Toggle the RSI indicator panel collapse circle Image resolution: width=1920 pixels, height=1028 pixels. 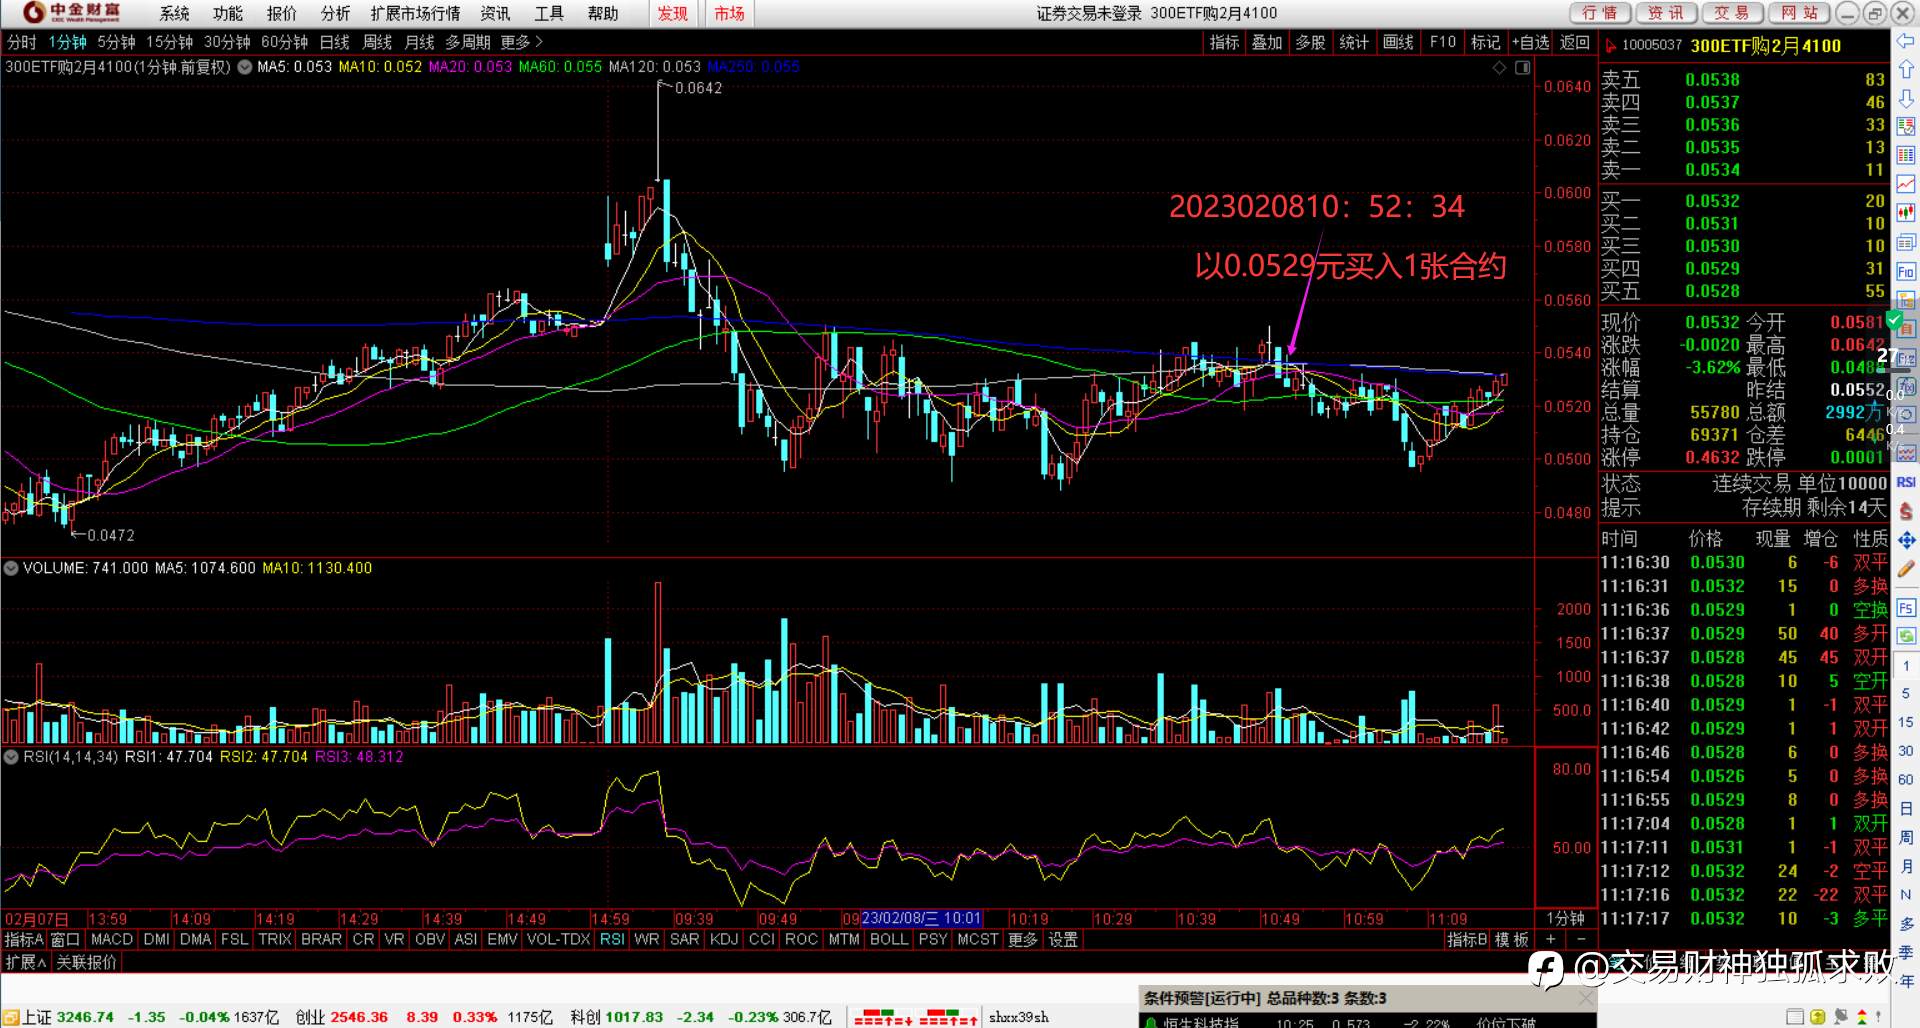[12, 757]
